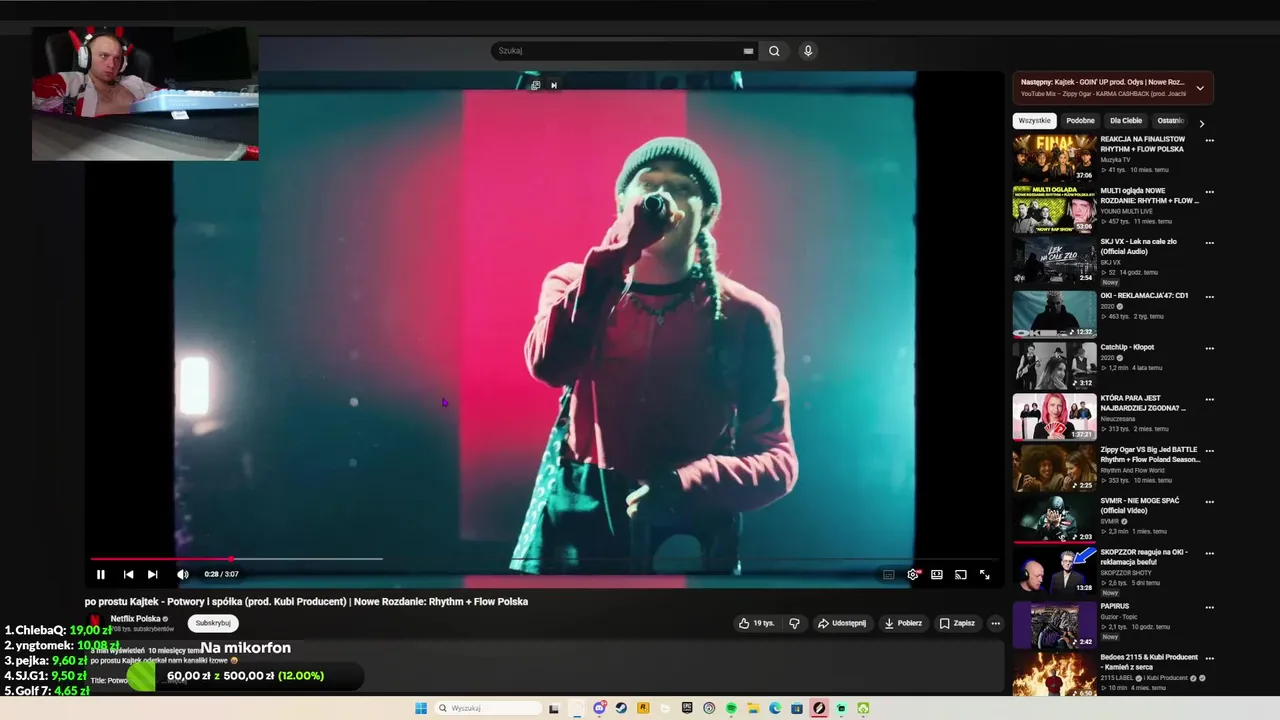Open OKI - REKLAMACJA'47: CD1 title
Image resolution: width=1280 pixels, height=720 pixels.
click(1144, 296)
